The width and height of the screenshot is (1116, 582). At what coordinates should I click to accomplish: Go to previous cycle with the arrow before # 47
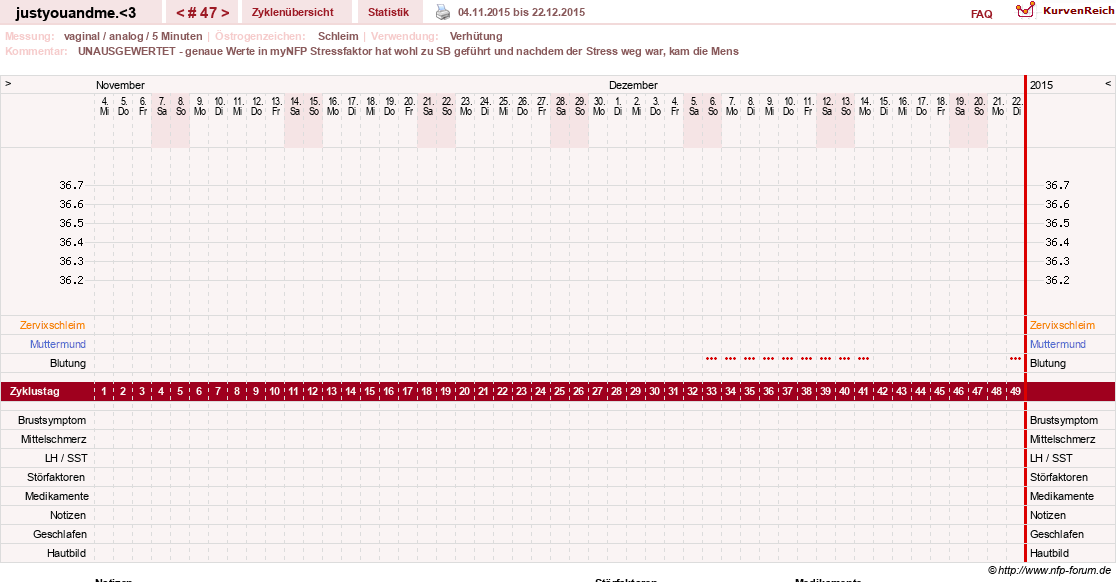180,13
